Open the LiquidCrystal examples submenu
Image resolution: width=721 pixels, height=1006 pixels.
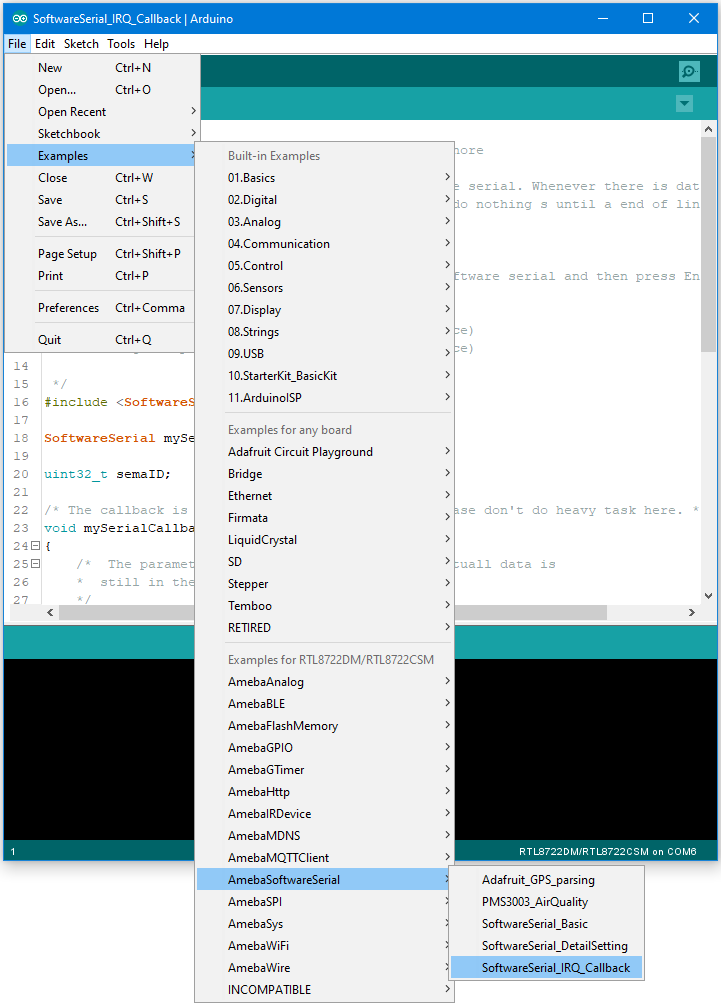tap(325, 540)
